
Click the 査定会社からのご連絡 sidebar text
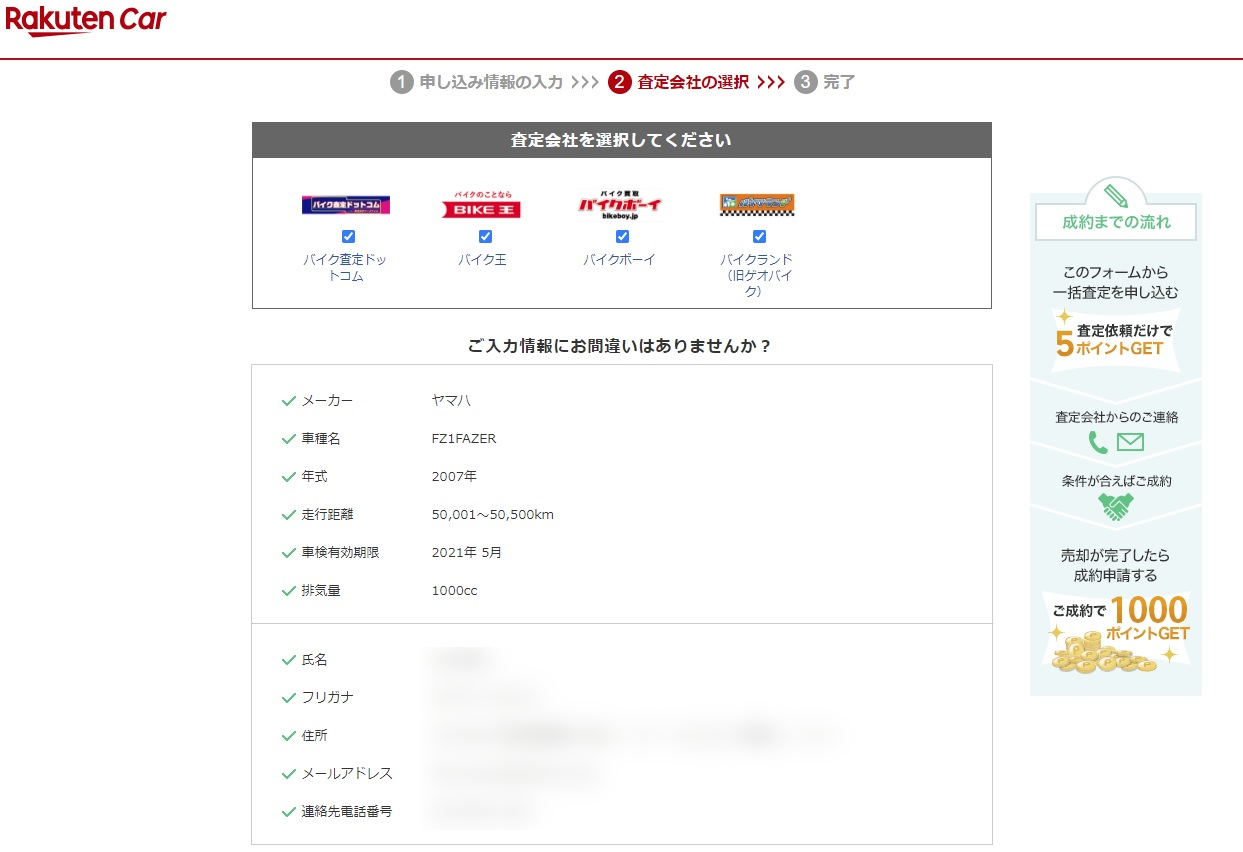(x=1116, y=417)
